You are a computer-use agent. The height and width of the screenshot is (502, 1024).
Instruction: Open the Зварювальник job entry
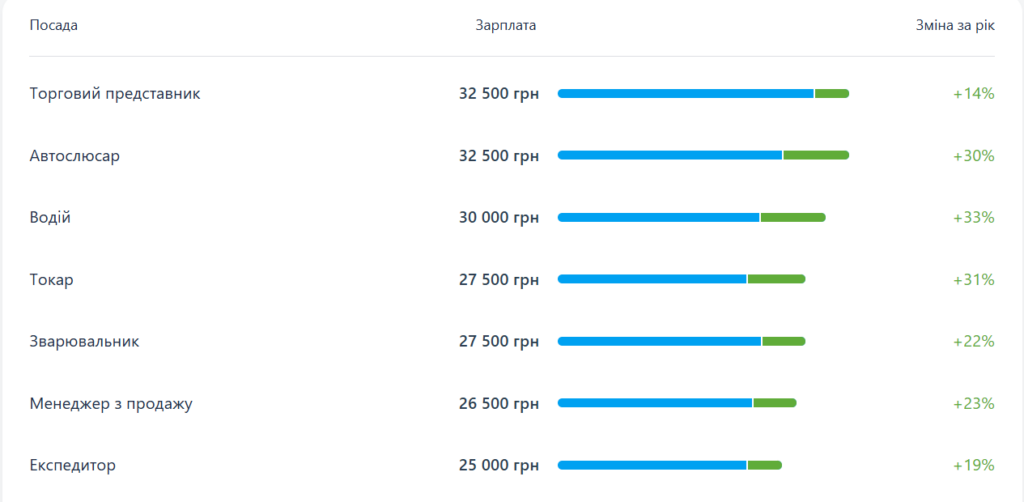pyautogui.click(x=84, y=342)
